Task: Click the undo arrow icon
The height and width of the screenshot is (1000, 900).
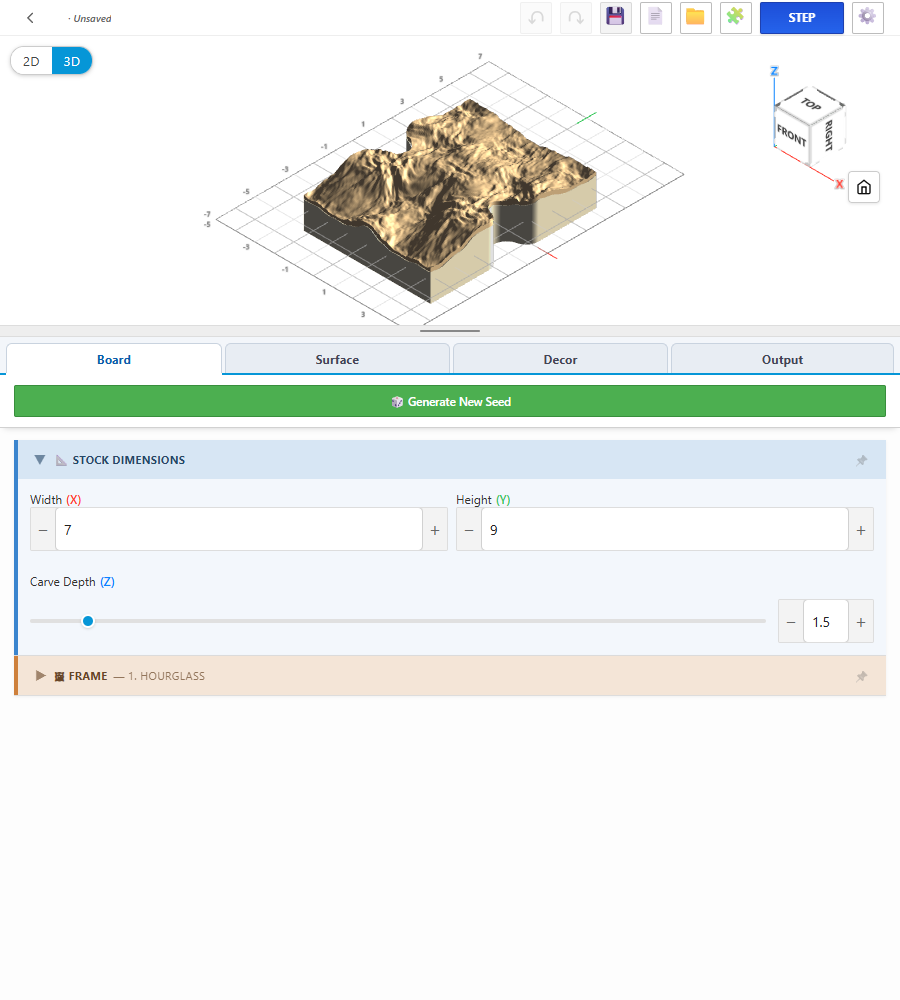Action: pyautogui.click(x=536, y=18)
